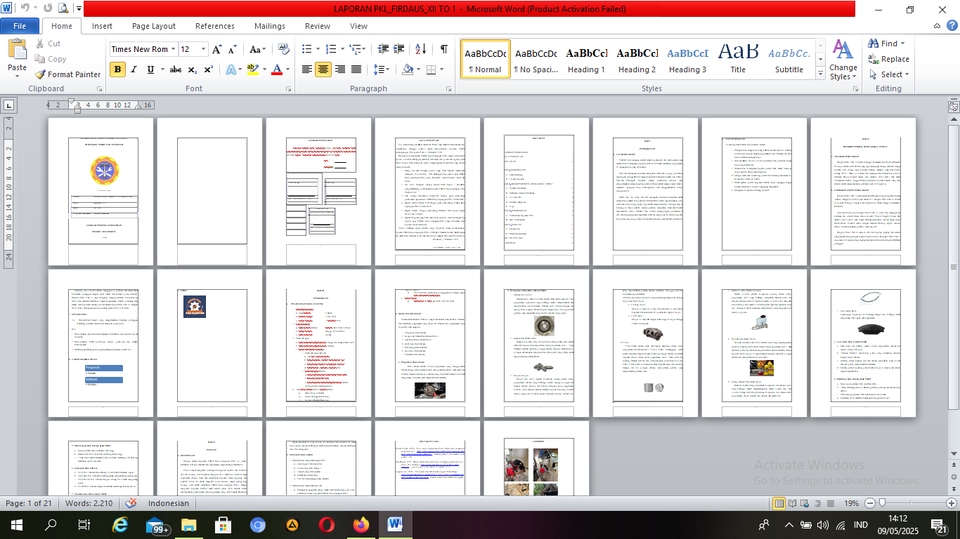
Task: Apply the yellow text highlight color
Action: 252,70
